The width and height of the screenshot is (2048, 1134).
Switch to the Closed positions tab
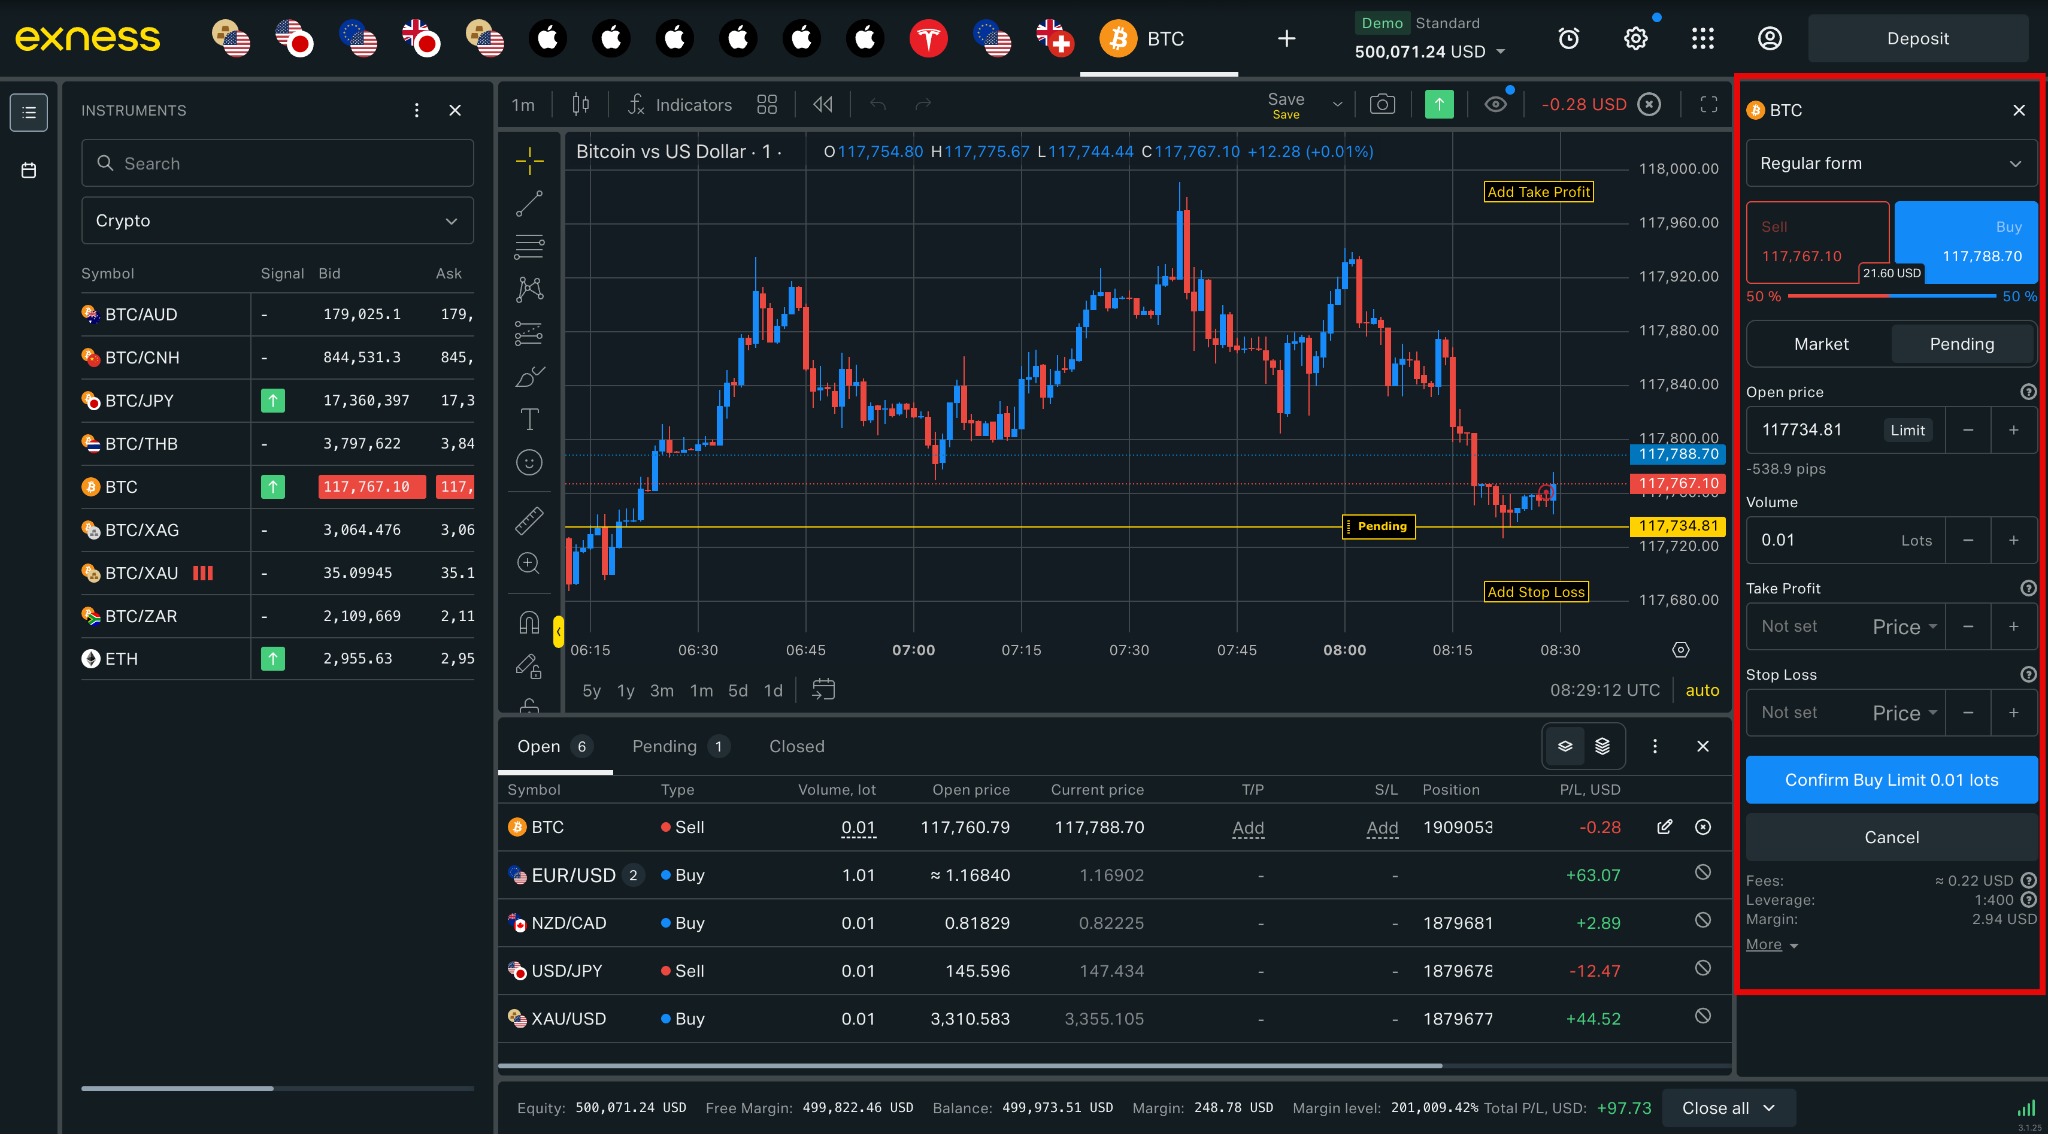797,746
